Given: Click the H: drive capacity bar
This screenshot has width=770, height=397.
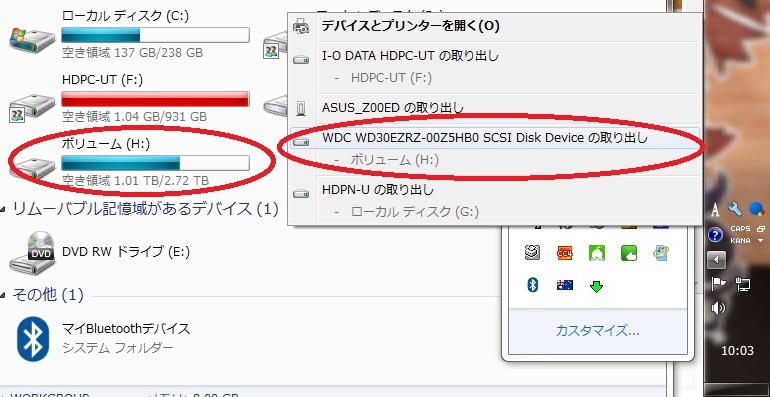Looking at the screenshot, I should (x=155, y=163).
